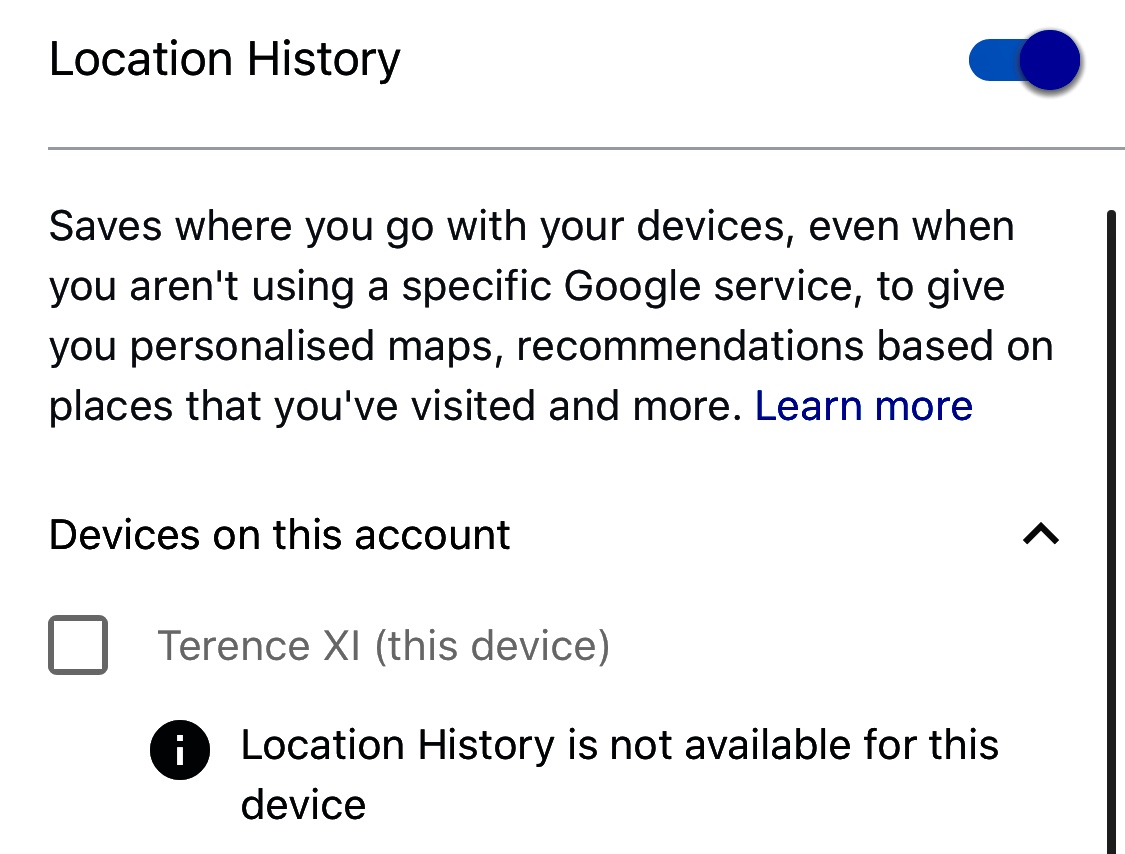
Task: Click the upward caret icon next to Devices
Action: tap(1041, 534)
